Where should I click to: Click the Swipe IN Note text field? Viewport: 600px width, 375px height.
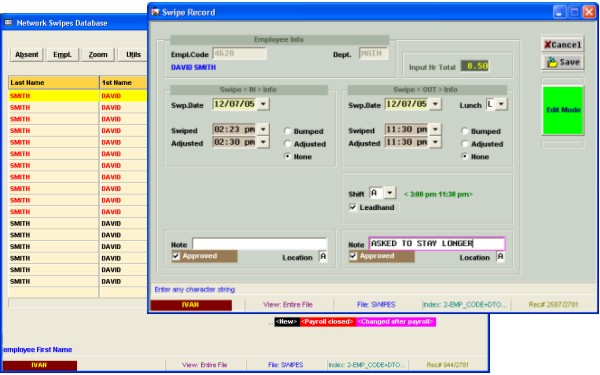point(260,244)
